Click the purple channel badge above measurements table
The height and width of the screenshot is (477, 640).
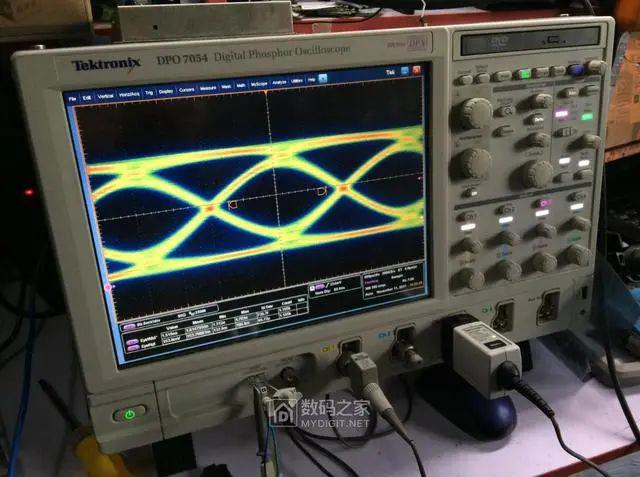129,327
